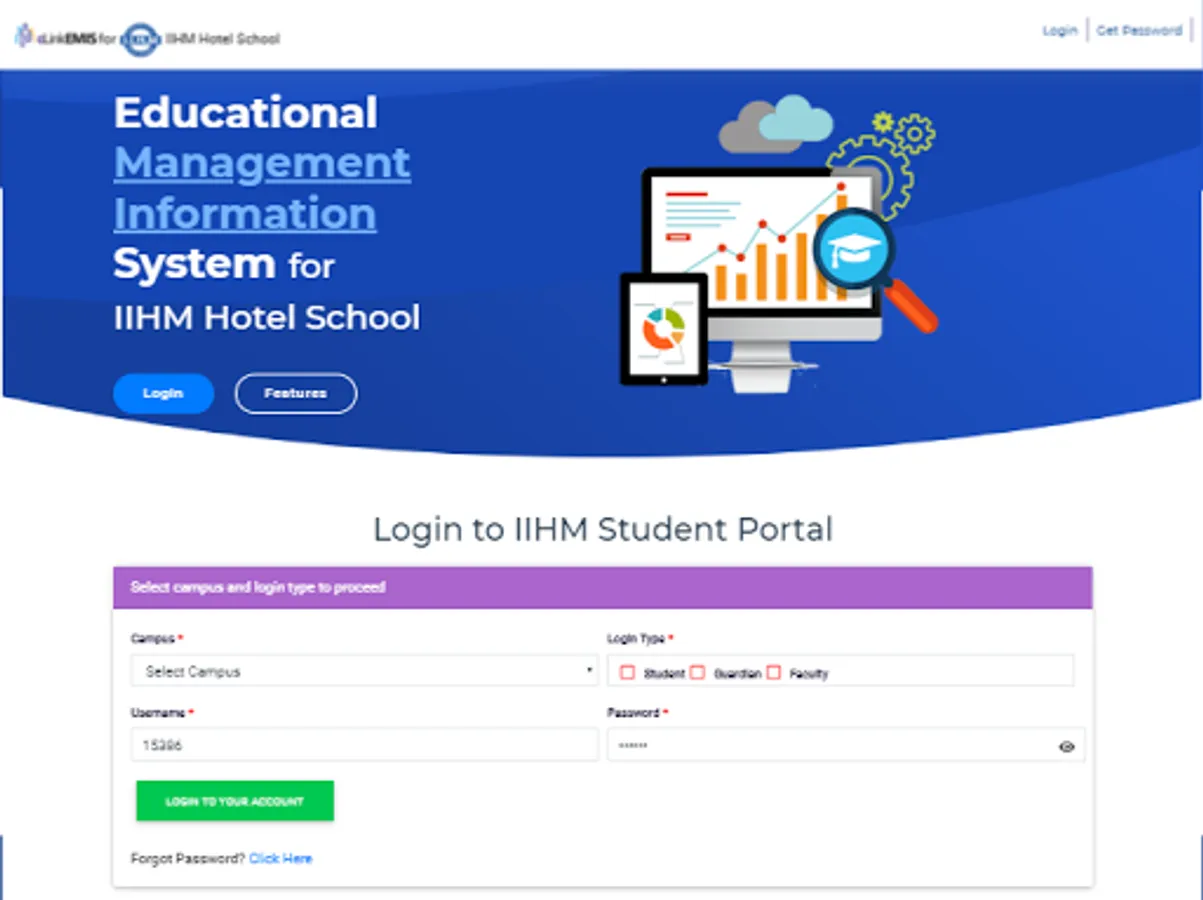Click Login To Your Account button
1203x900 pixels.
[235, 801]
